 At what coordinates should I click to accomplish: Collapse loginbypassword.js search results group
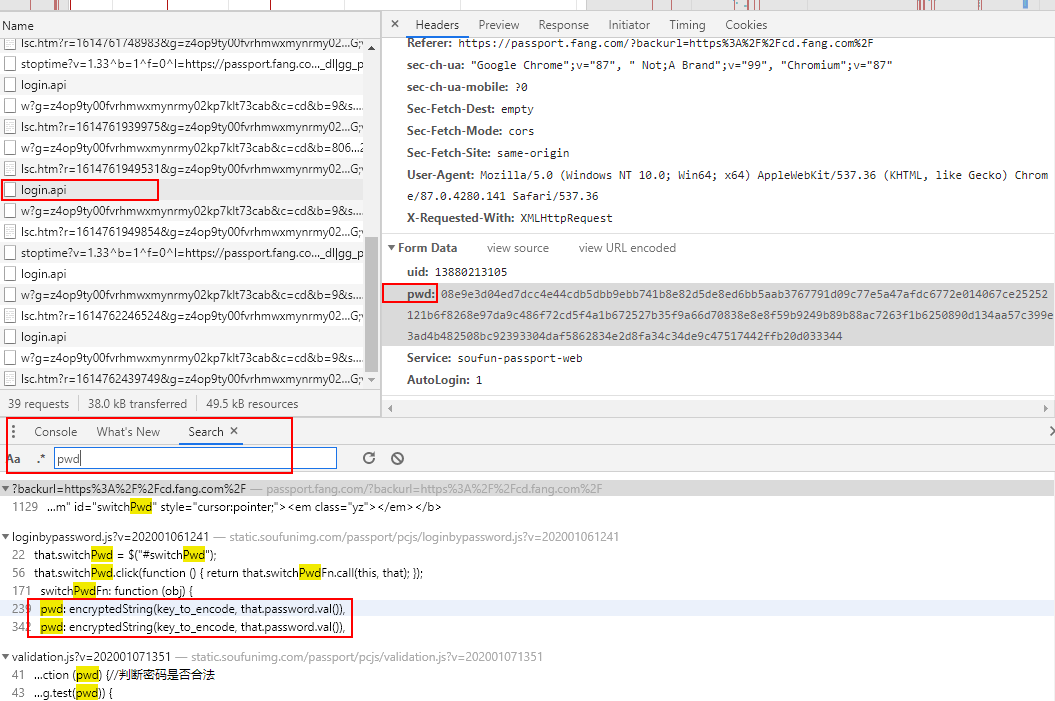tap(6, 537)
